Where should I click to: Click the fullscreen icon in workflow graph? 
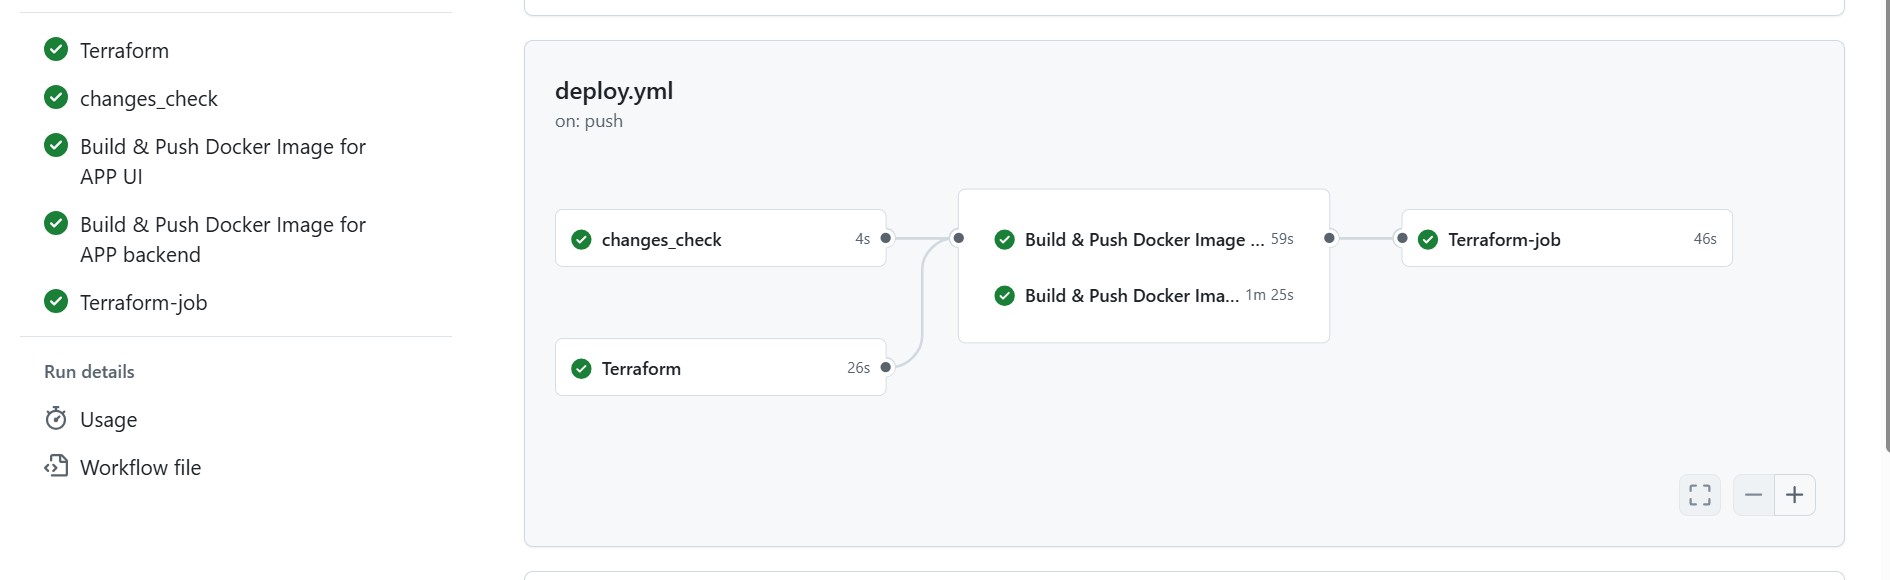[x=1699, y=495]
